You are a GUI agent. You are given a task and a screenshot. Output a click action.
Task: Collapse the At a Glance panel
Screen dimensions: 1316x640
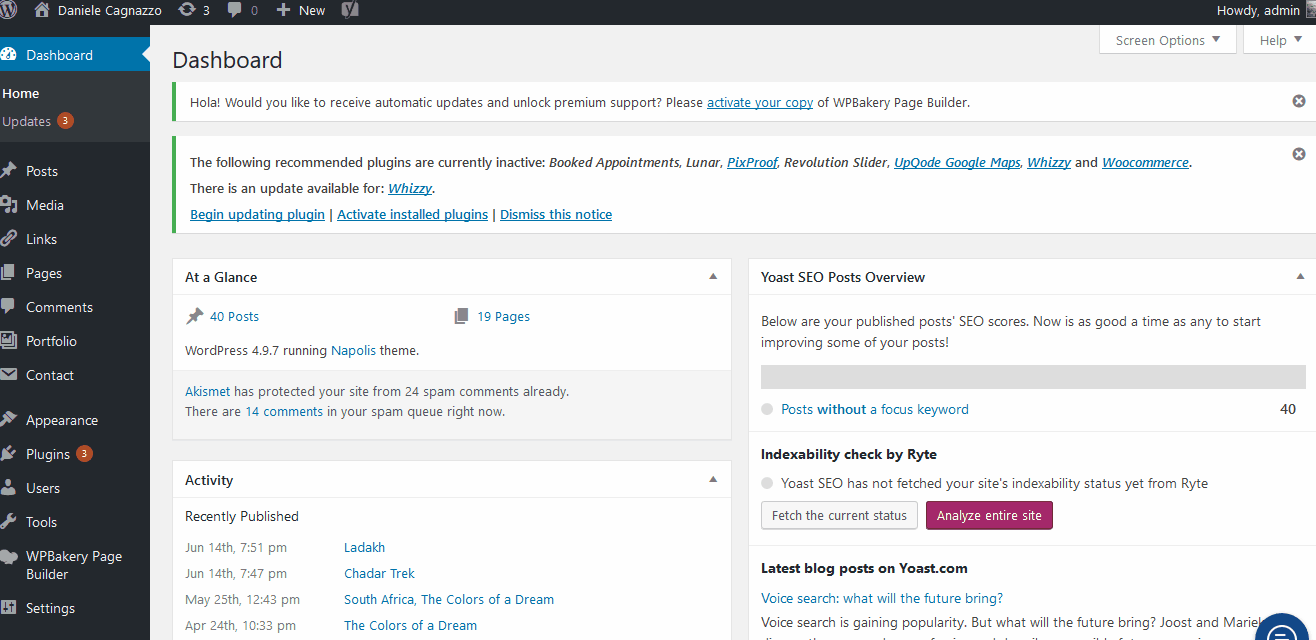[713, 277]
